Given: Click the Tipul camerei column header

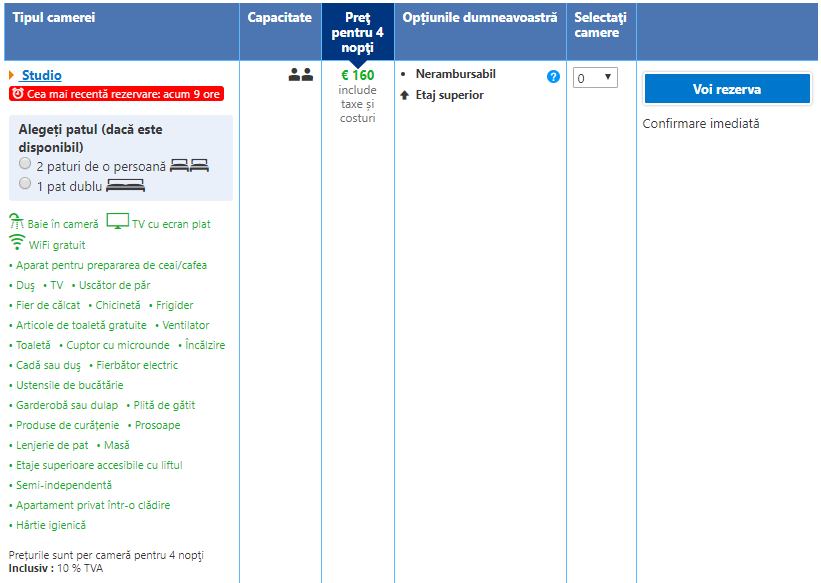Looking at the screenshot, I should pos(53,18).
